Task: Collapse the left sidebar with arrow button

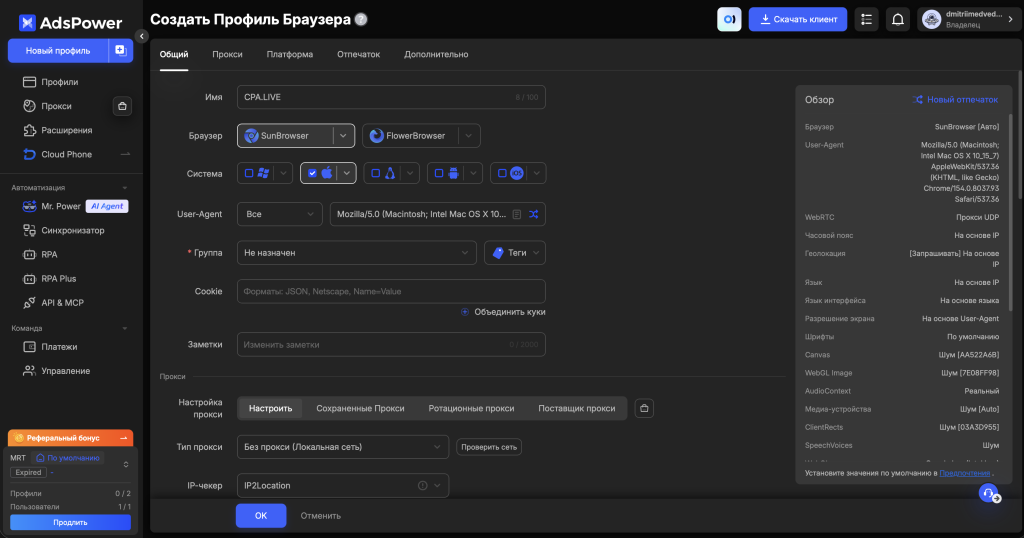Action: 142,36
